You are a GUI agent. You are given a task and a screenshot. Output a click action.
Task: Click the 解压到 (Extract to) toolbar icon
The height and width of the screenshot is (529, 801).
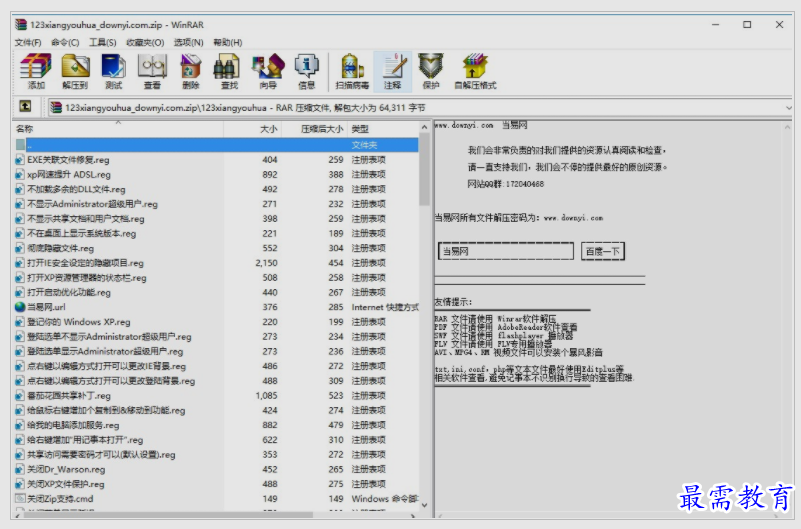pyautogui.click(x=75, y=71)
